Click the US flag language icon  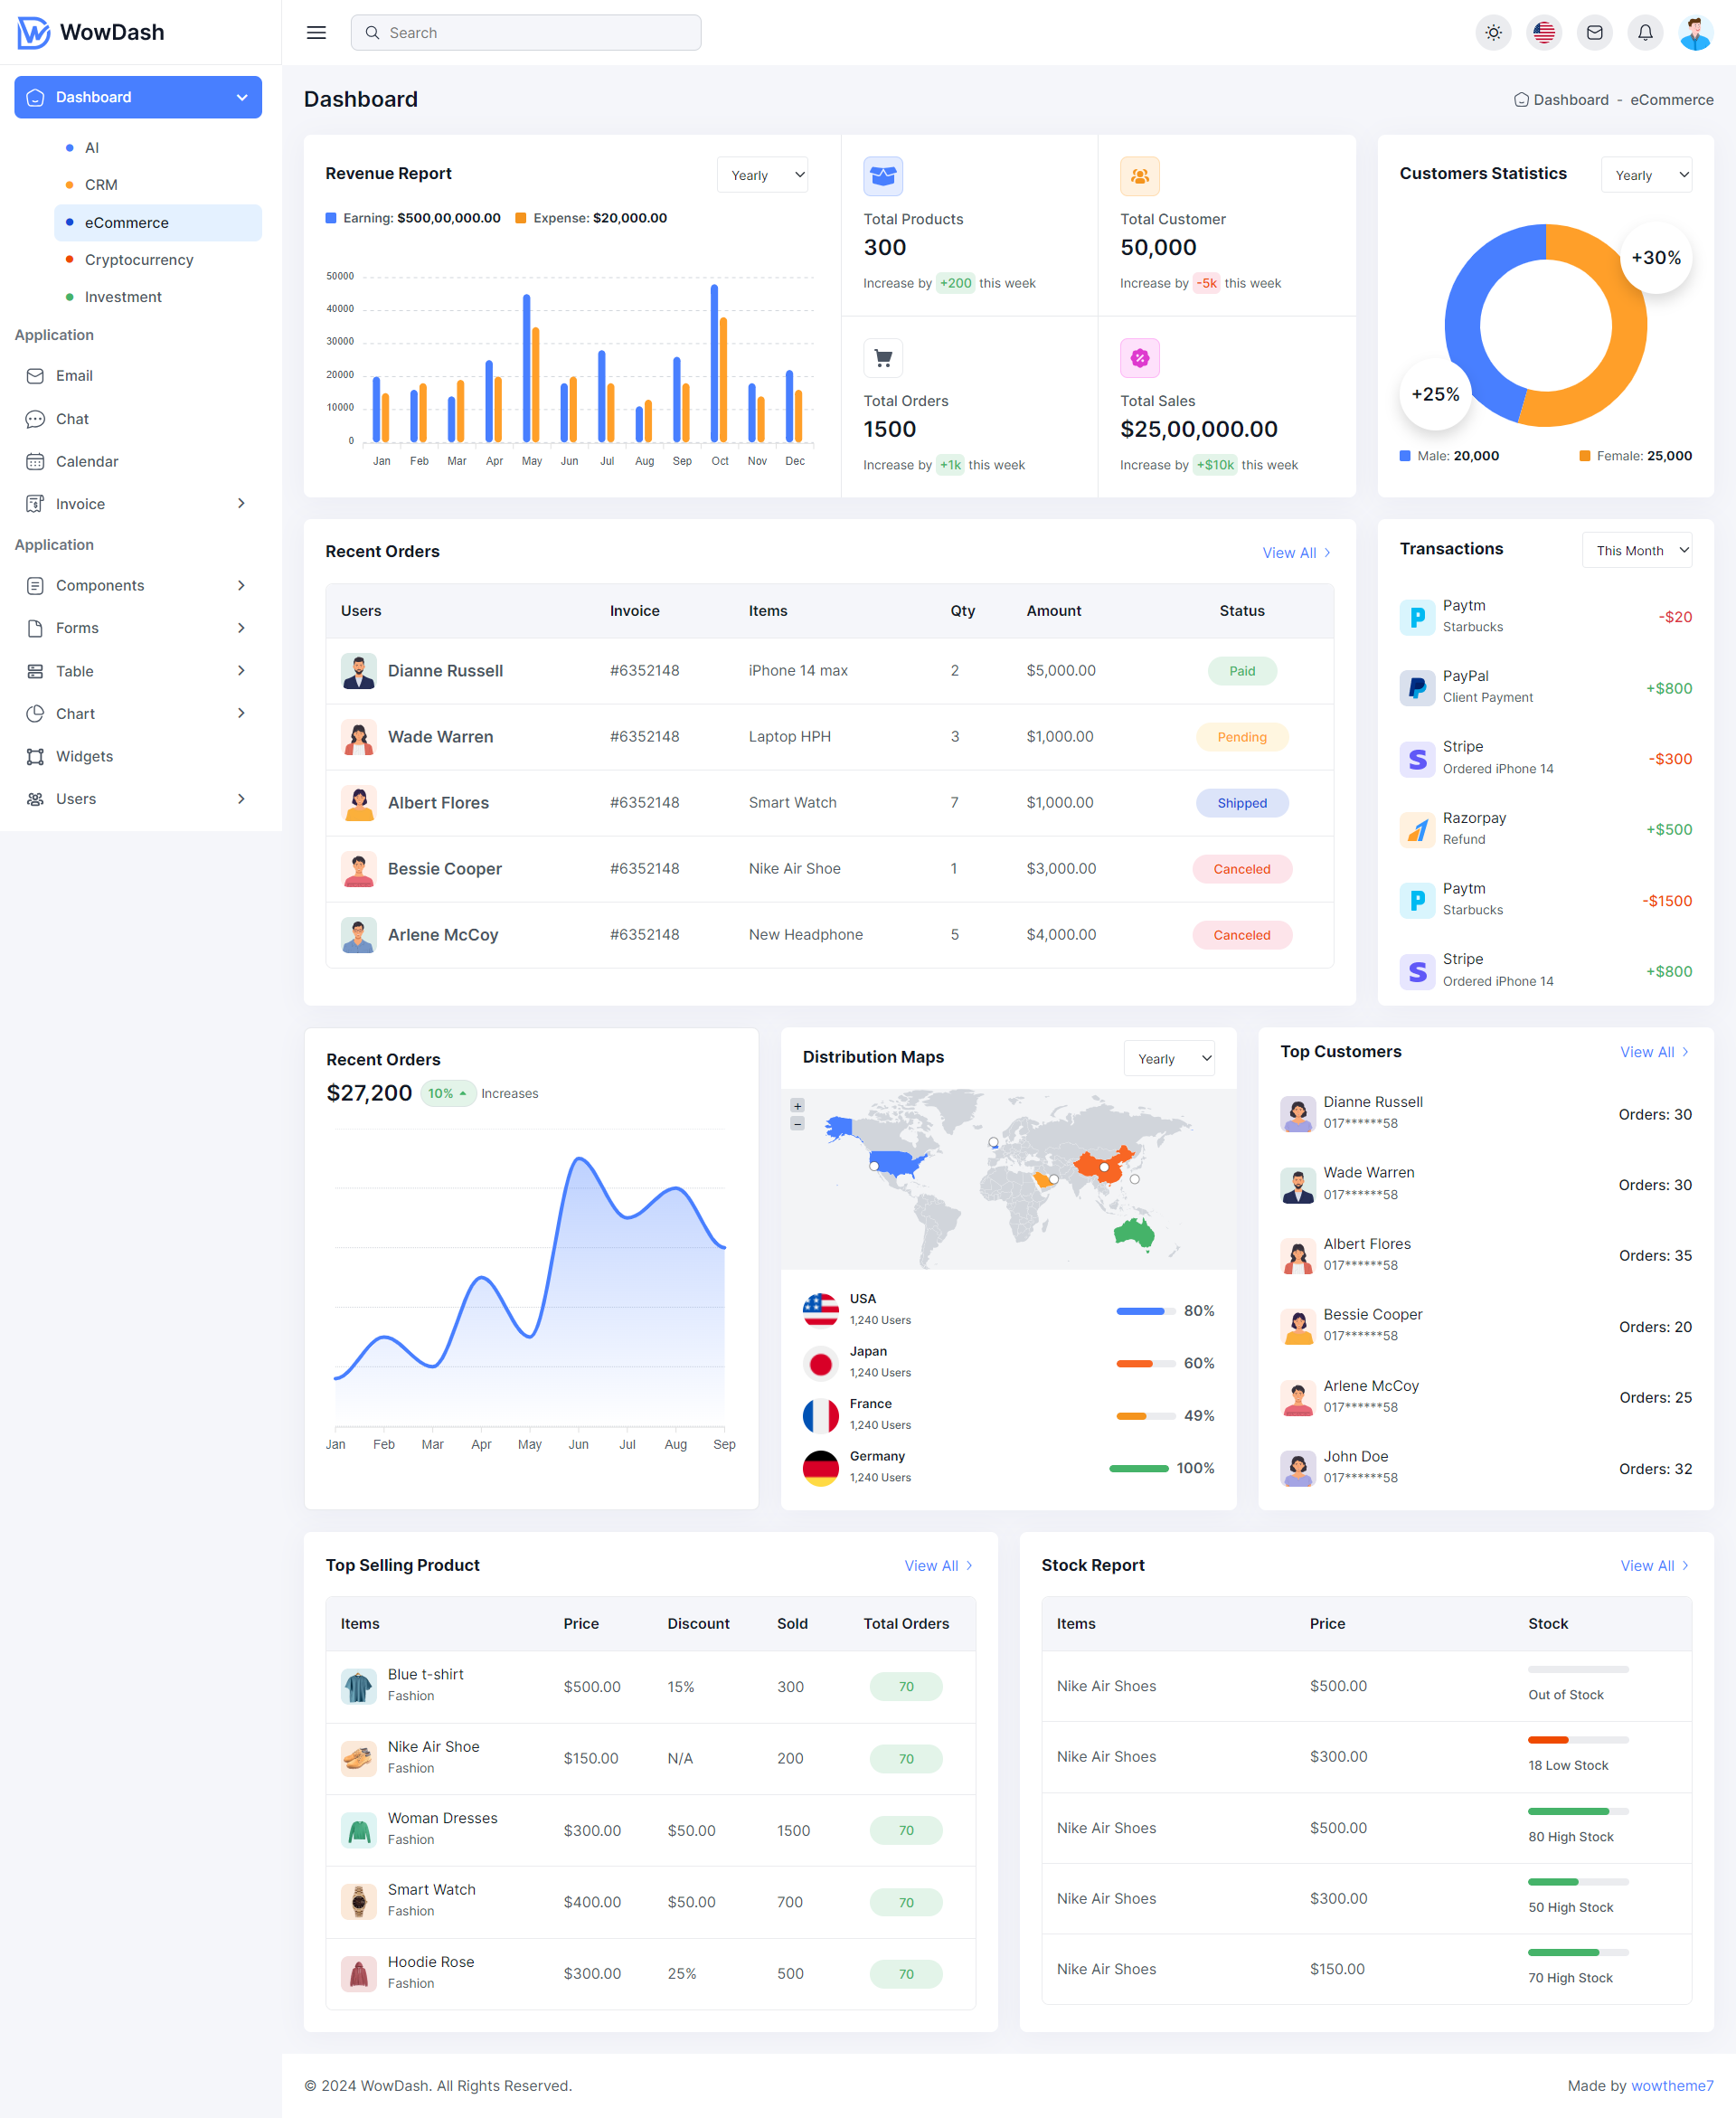(1544, 32)
